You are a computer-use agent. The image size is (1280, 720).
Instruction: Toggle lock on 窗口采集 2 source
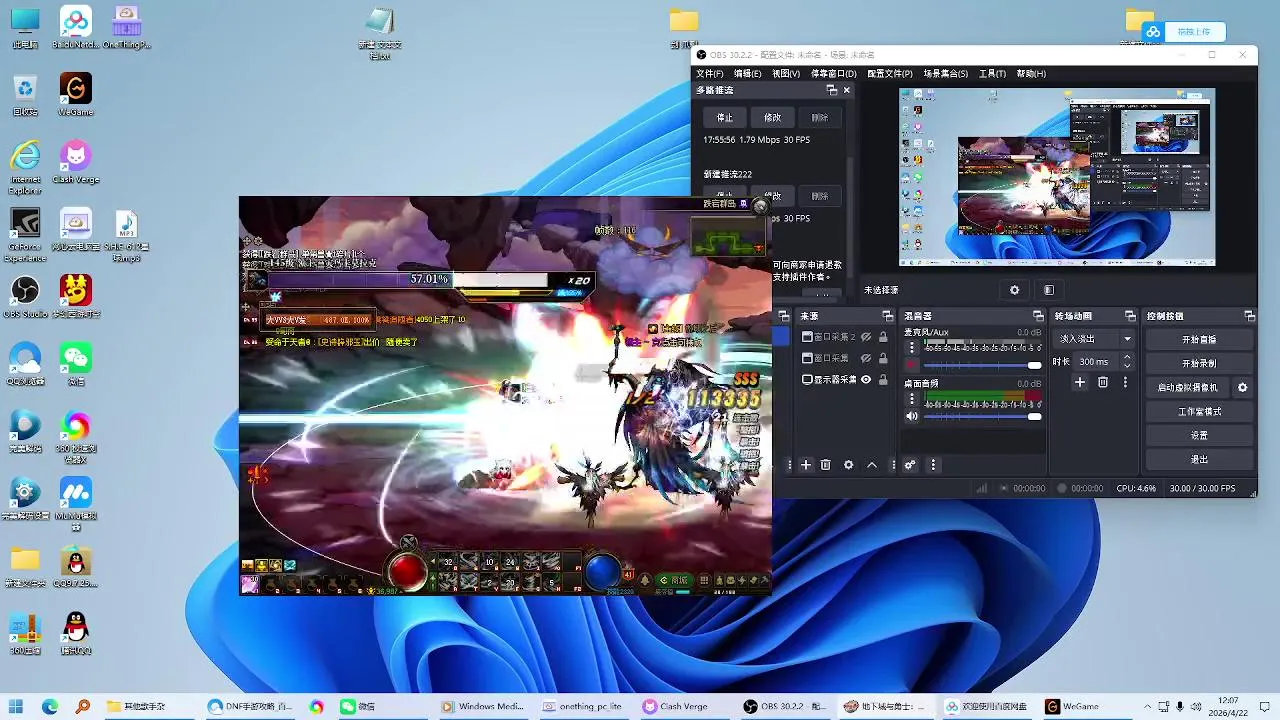883,337
